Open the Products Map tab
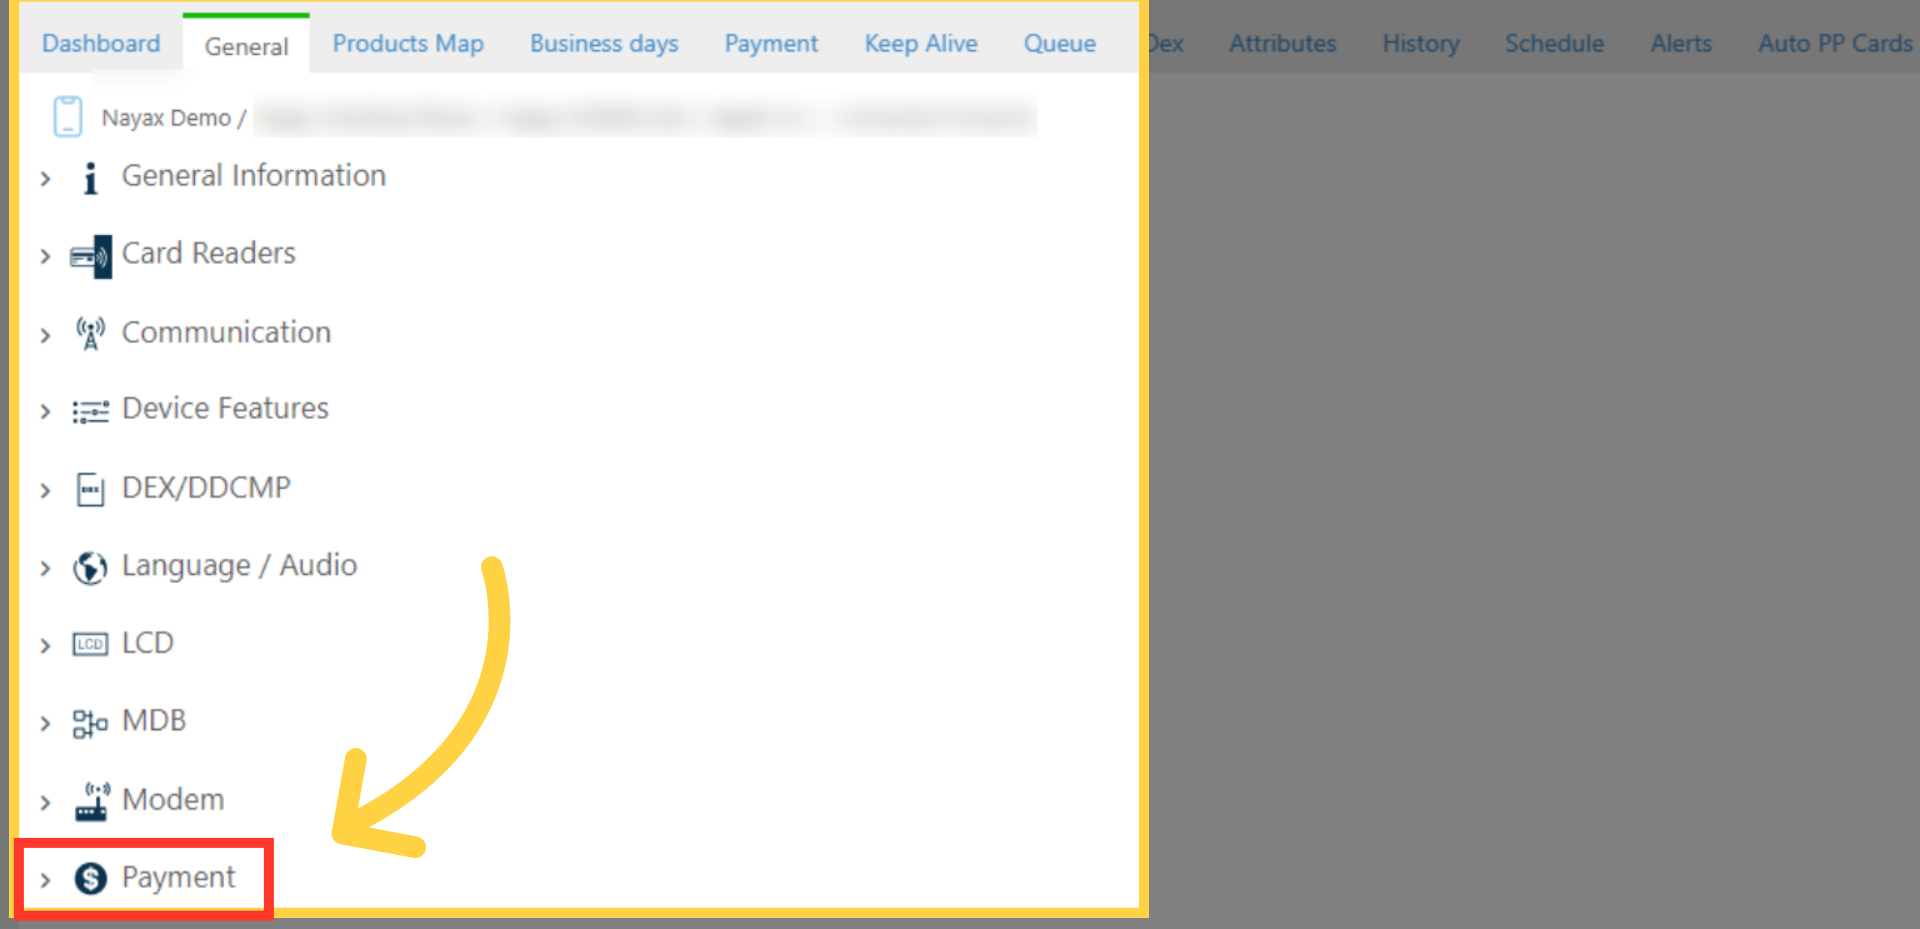Image resolution: width=1920 pixels, height=929 pixels. 408,44
